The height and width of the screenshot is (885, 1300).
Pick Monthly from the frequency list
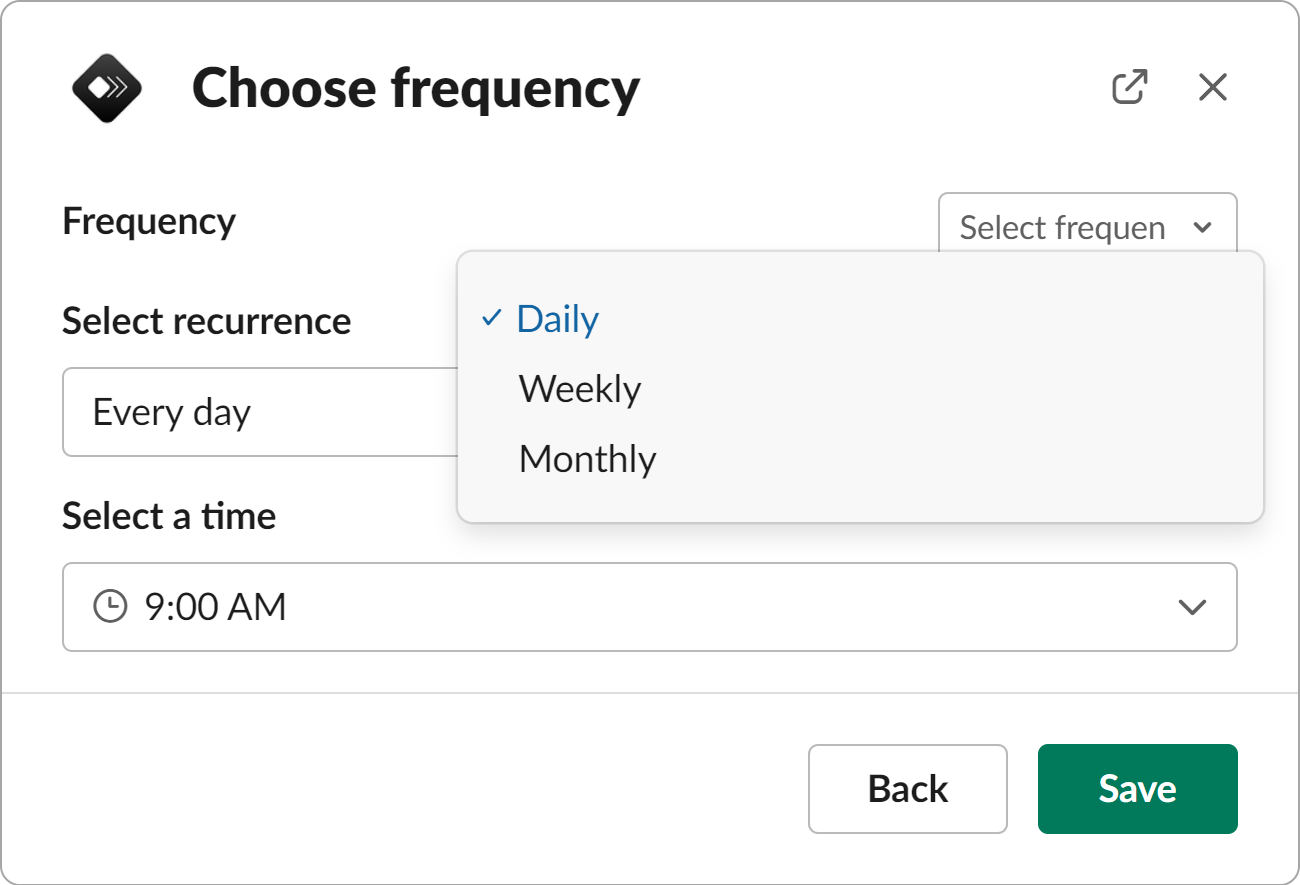[588, 459]
